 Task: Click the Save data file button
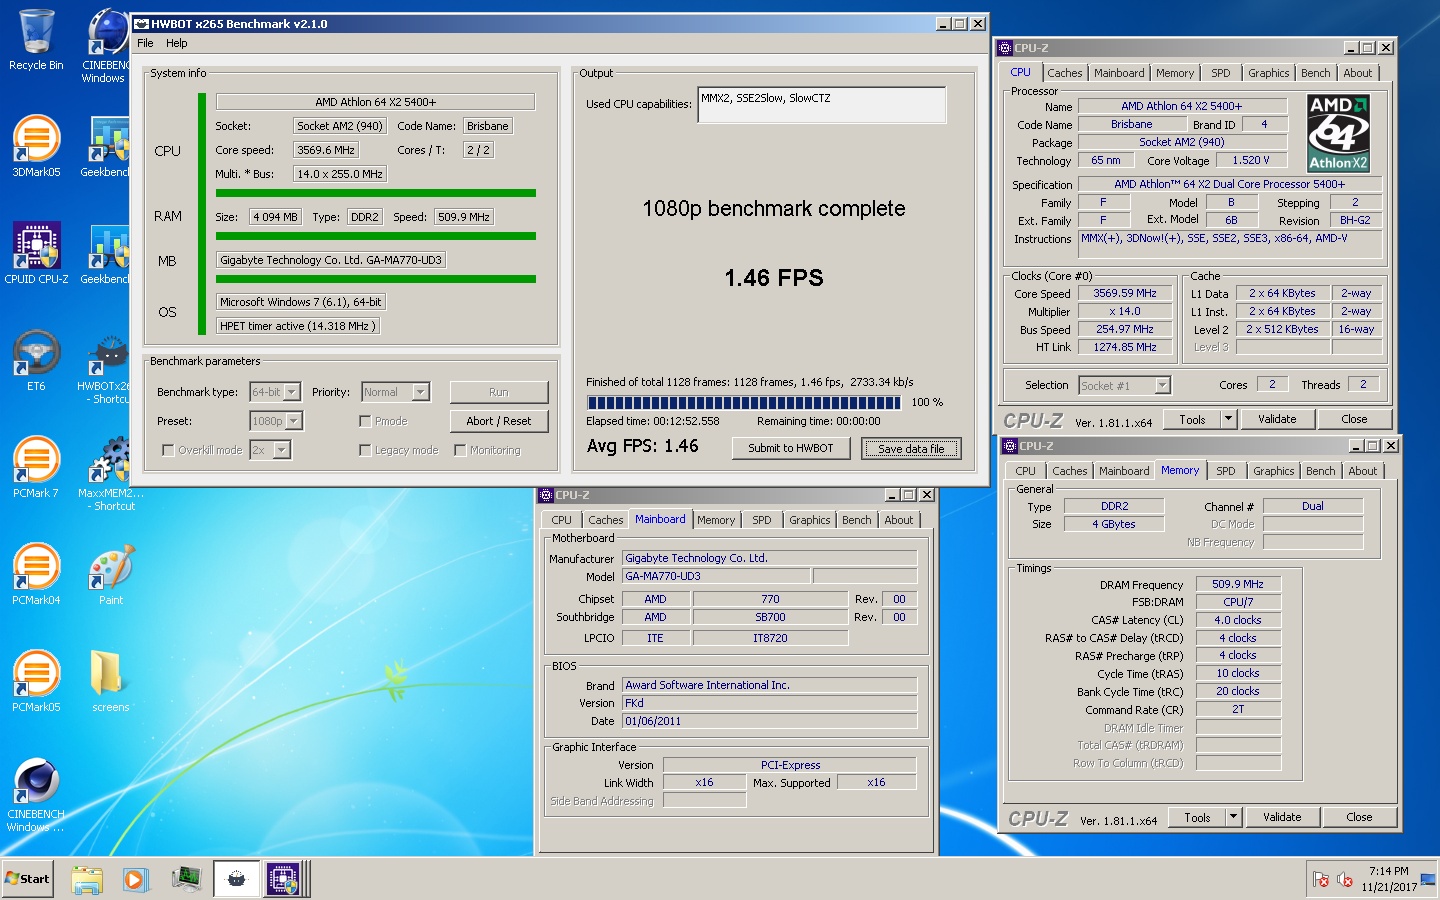(x=911, y=449)
